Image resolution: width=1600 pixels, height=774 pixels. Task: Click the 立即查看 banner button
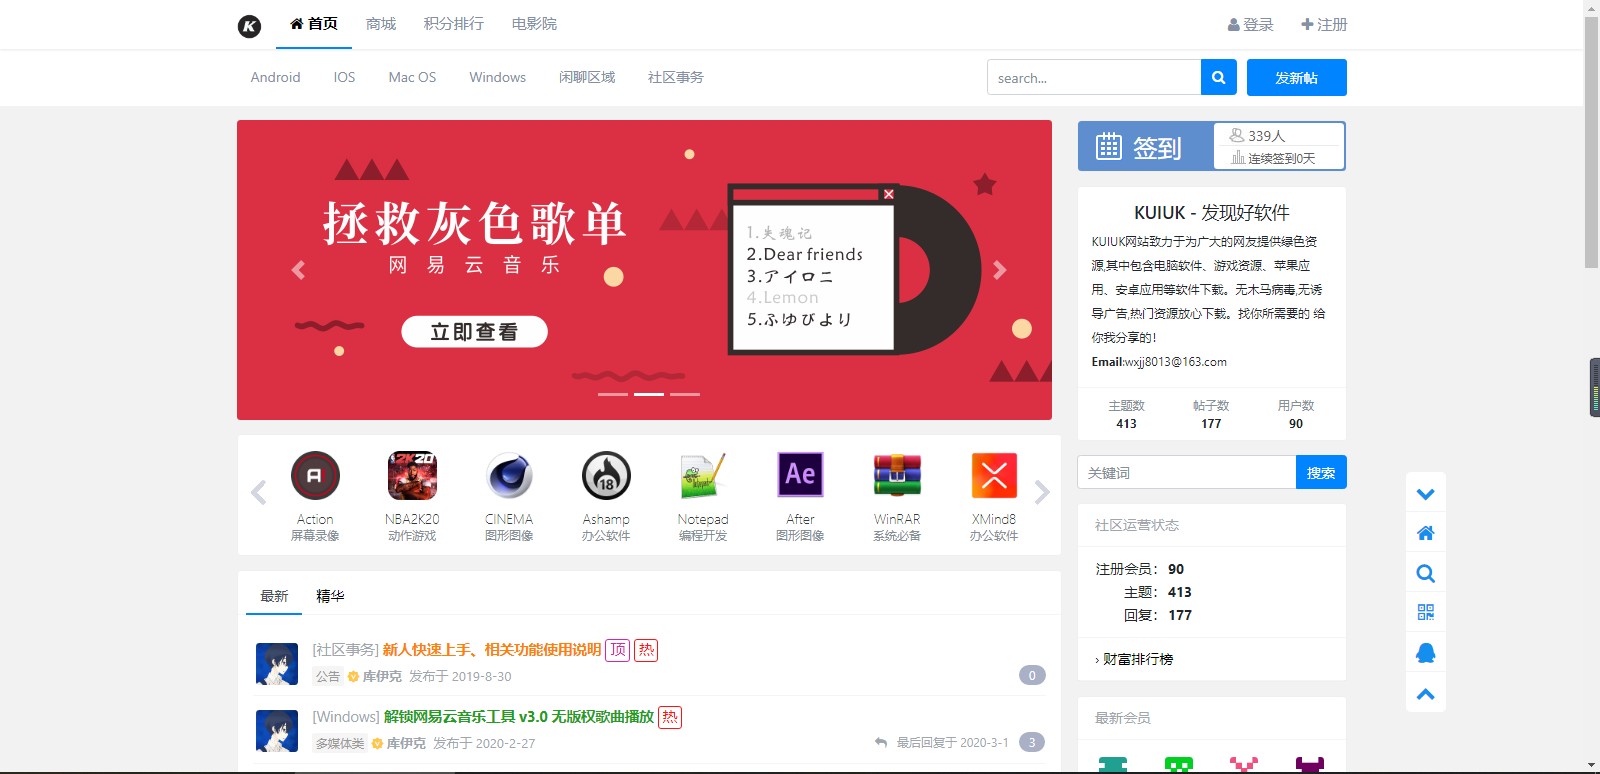pyautogui.click(x=474, y=332)
